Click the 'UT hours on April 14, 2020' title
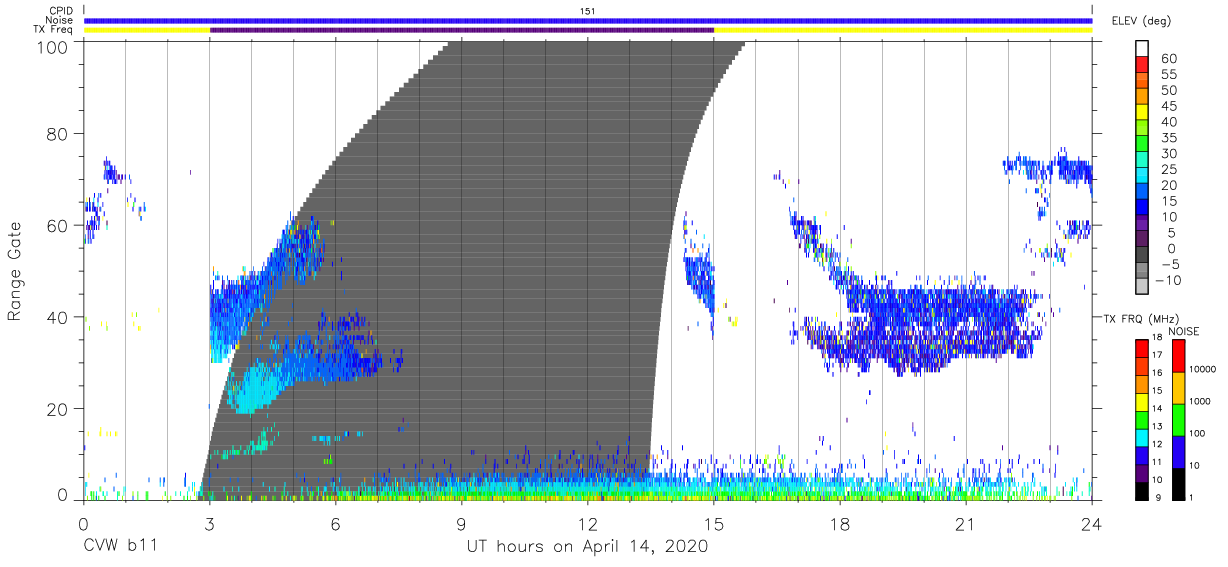The width and height of the screenshot is (1228, 567). pos(587,547)
